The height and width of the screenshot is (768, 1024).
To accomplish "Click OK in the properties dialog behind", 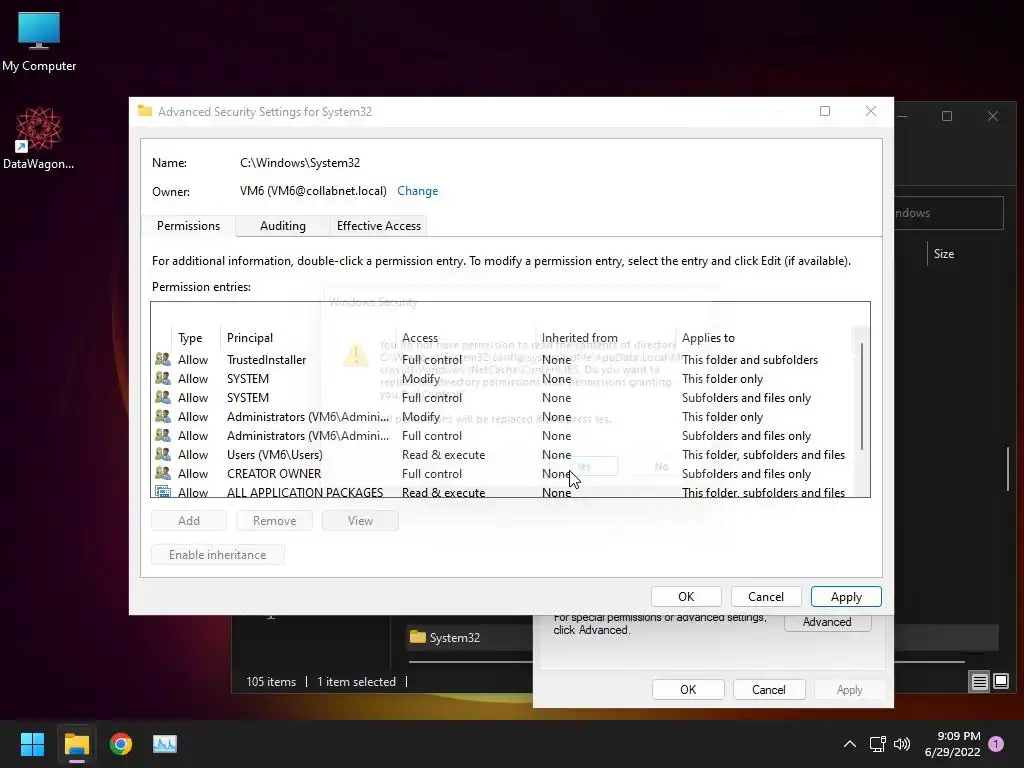I will click(688, 690).
